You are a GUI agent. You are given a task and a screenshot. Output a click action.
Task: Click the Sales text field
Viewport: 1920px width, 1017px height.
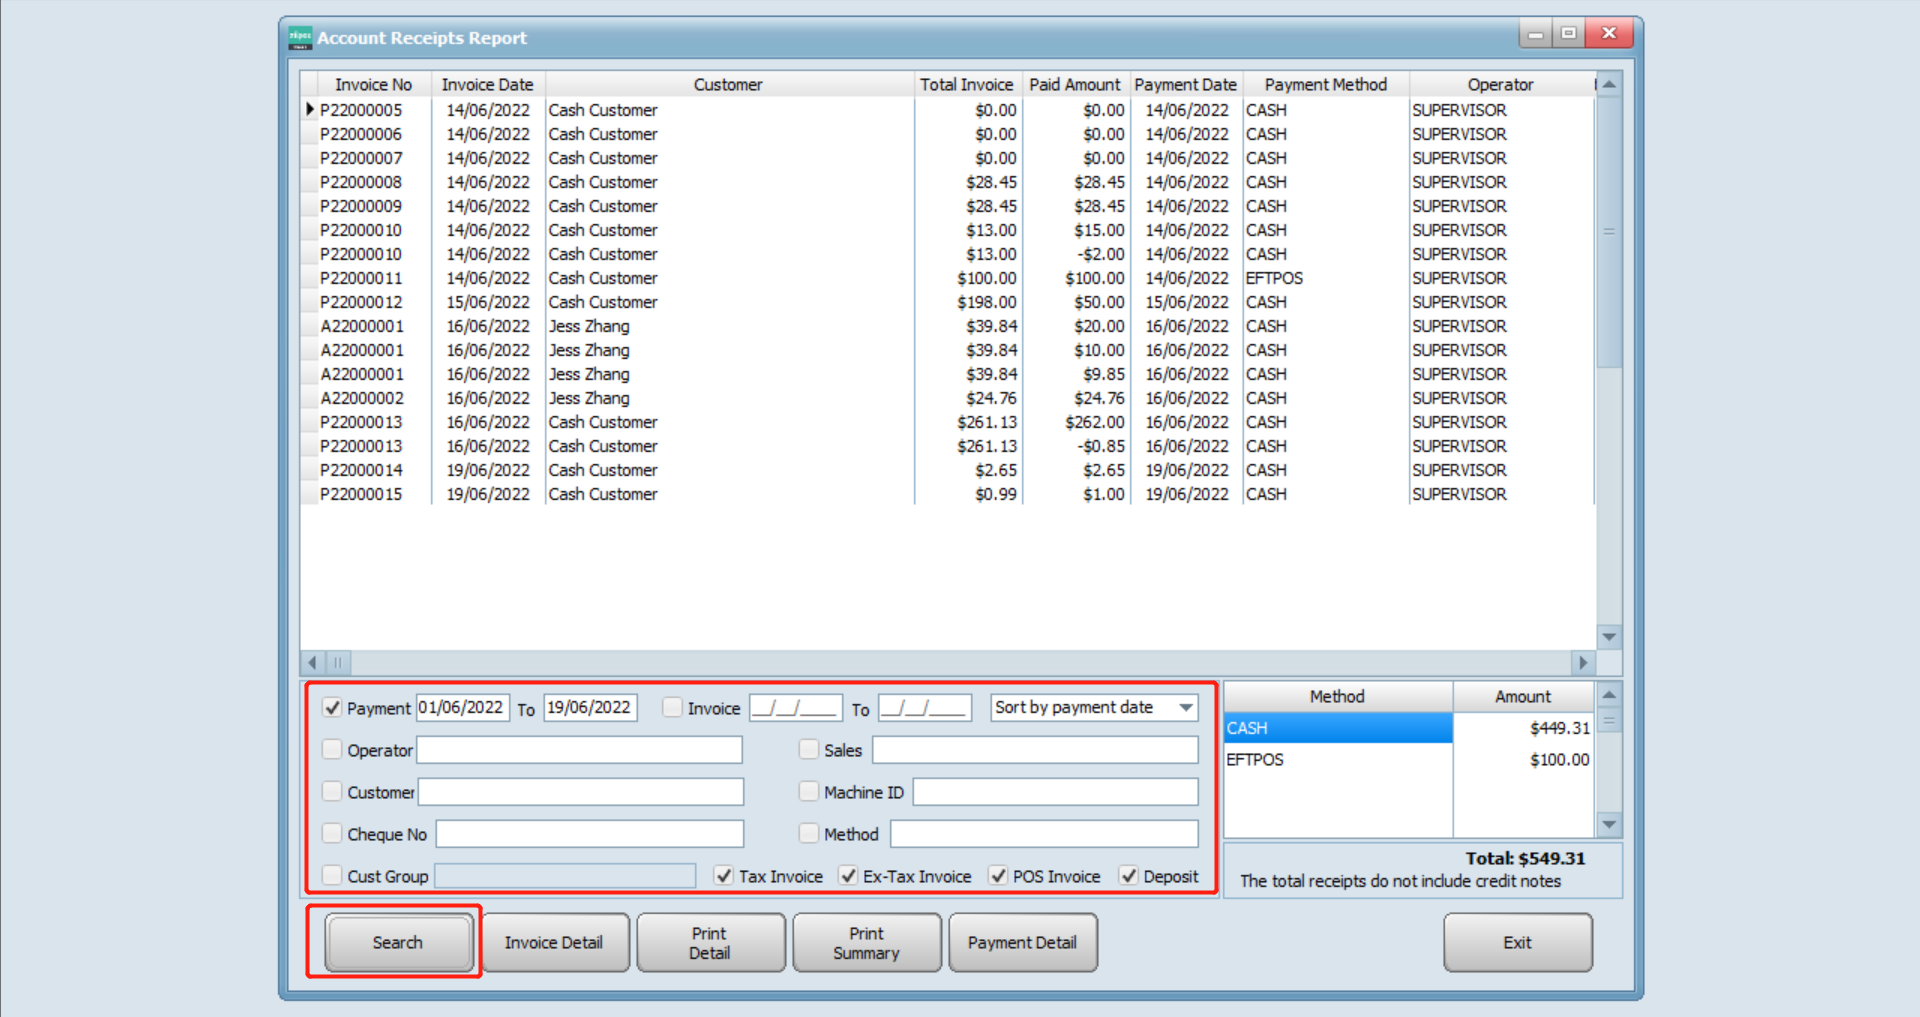coord(1035,750)
